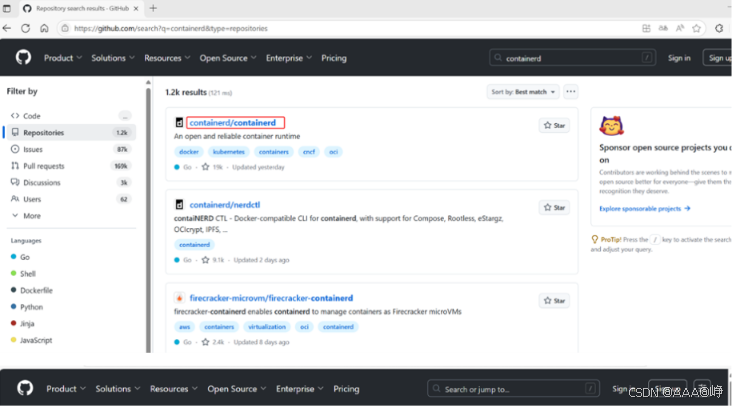Click the translate icon in address bar
The width and height of the screenshot is (733, 406).
(x=663, y=29)
